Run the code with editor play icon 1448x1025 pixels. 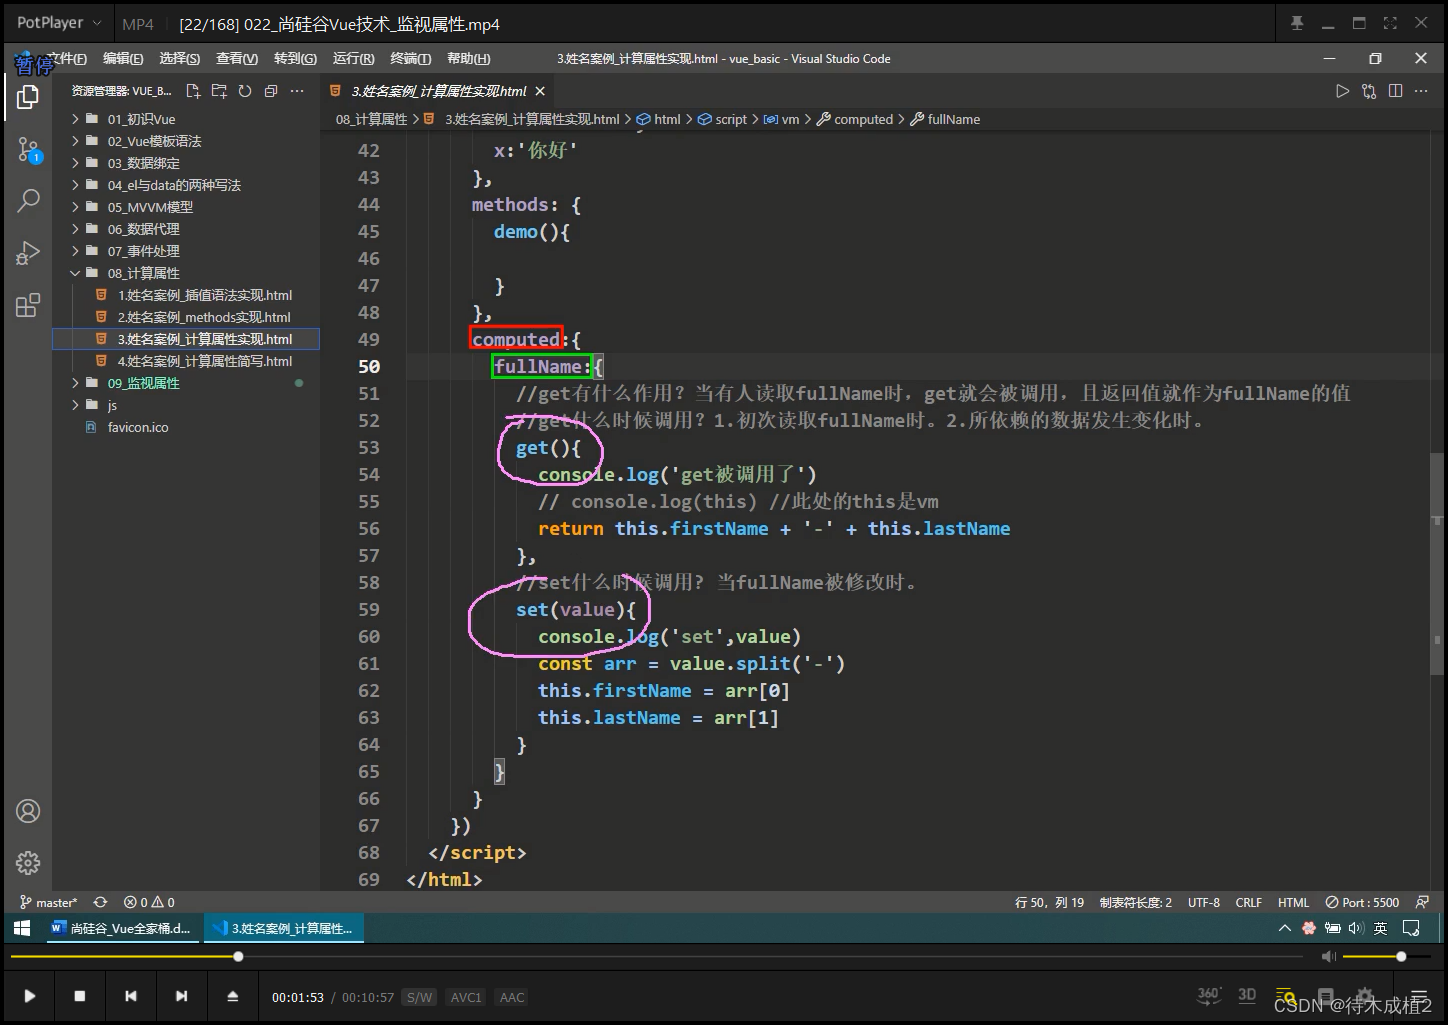[x=1342, y=91]
